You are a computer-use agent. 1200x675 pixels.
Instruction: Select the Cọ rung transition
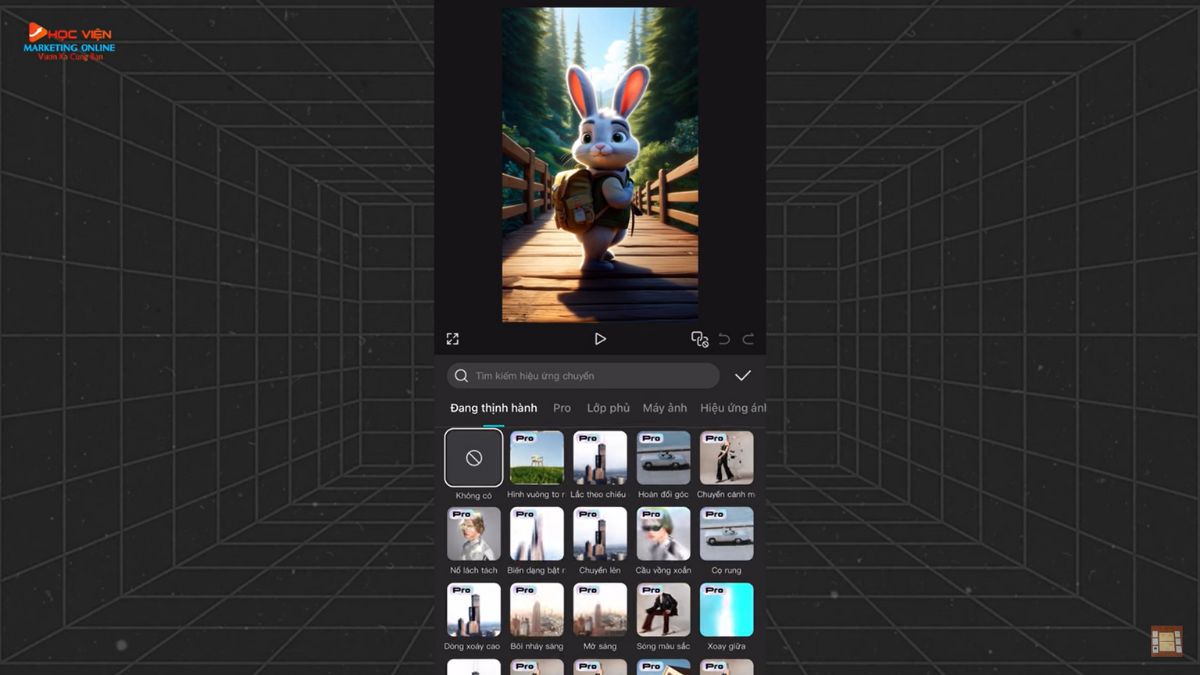(727, 534)
